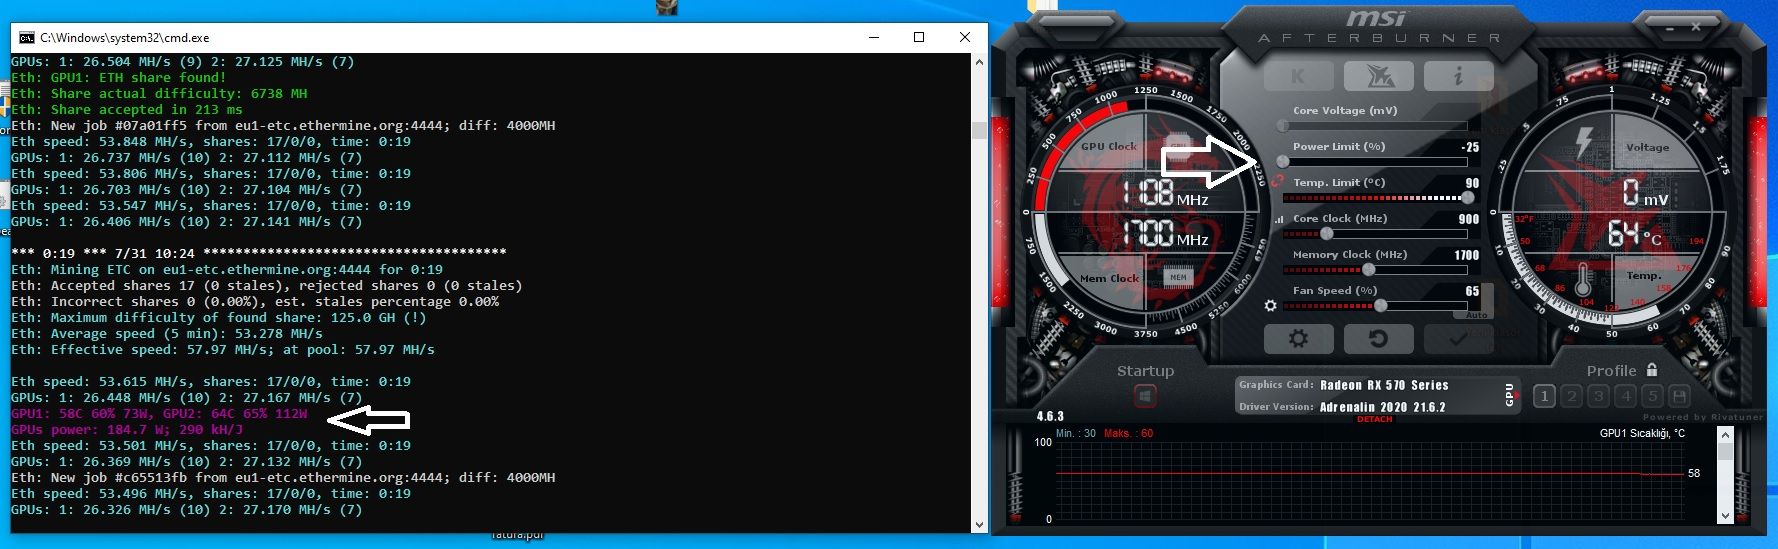Toggle the Profile lock icon
The height and width of the screenshot is (549, 1778).
point(1651,369)
